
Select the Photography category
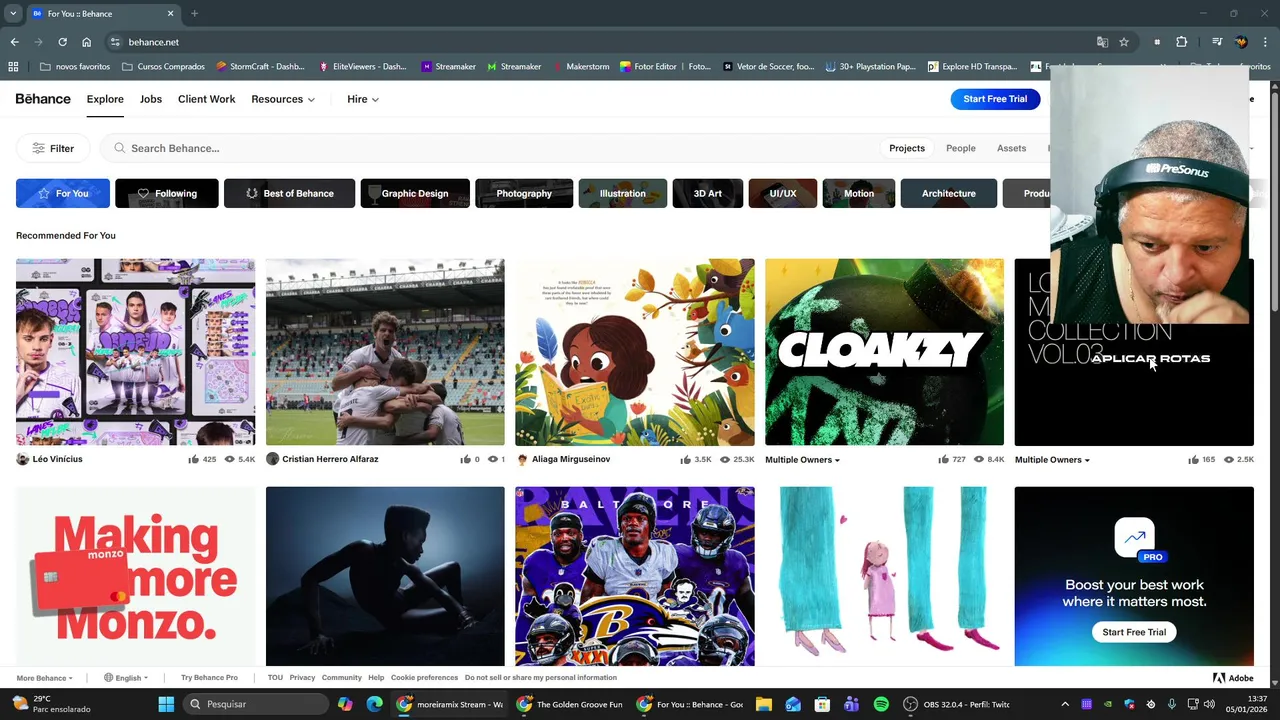524,193
